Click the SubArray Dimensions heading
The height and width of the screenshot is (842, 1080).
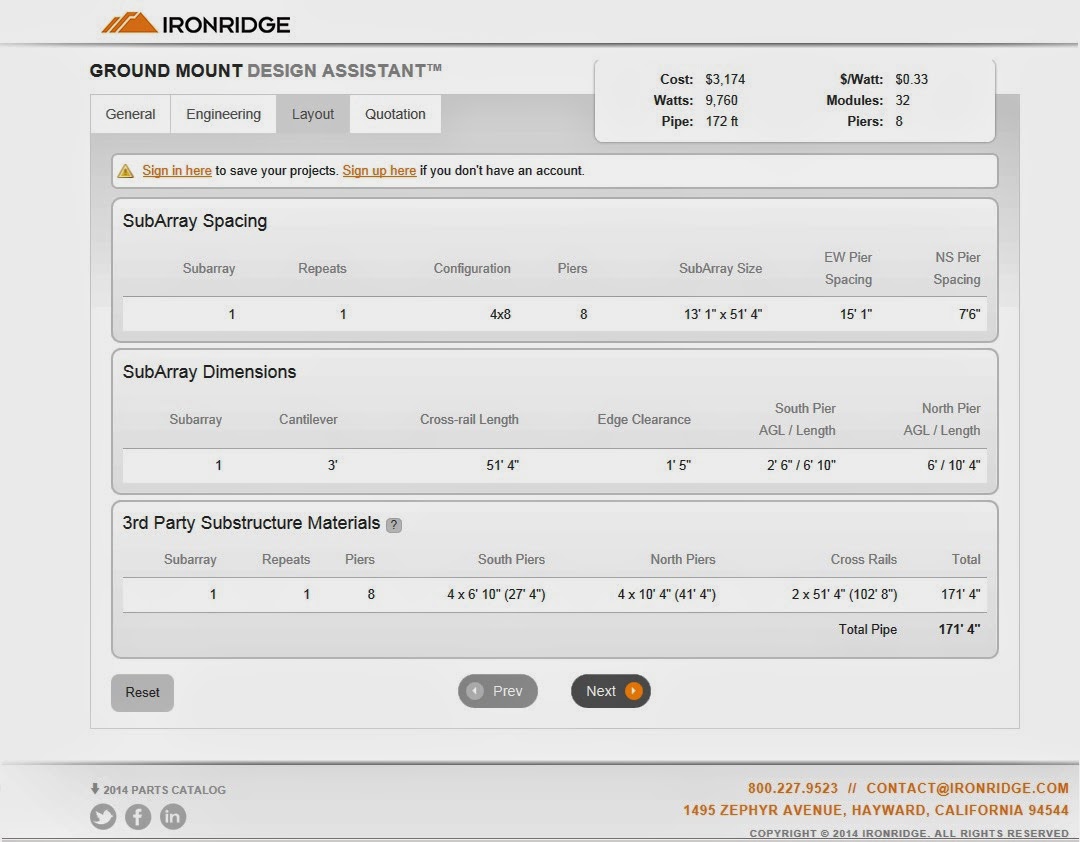click(x=209, y=372)
